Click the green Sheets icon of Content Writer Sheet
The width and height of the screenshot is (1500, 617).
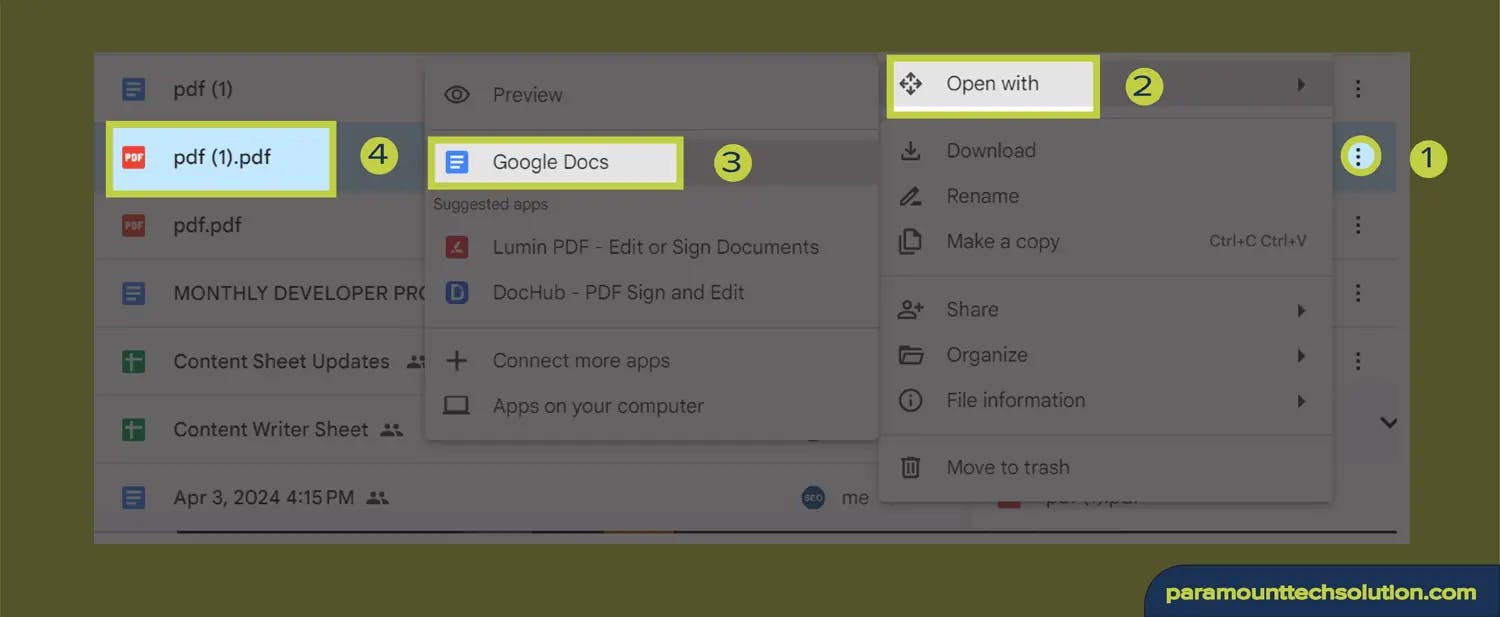coord(133,429)
